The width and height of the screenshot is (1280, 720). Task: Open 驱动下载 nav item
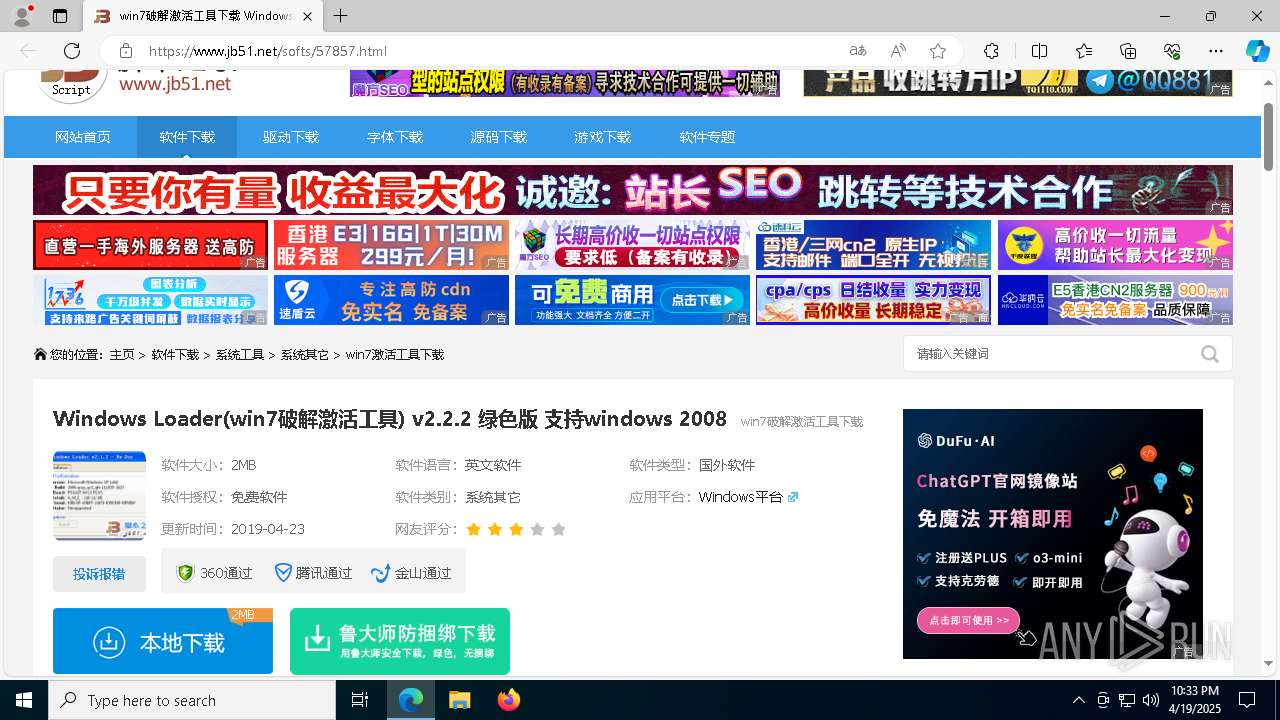pyautogui.click(x=291, y=137)
